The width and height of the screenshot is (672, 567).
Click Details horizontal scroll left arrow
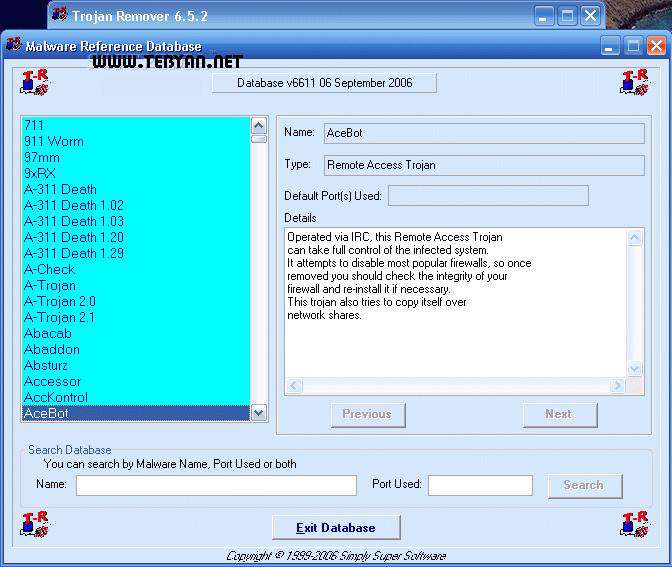pos(294,386)
